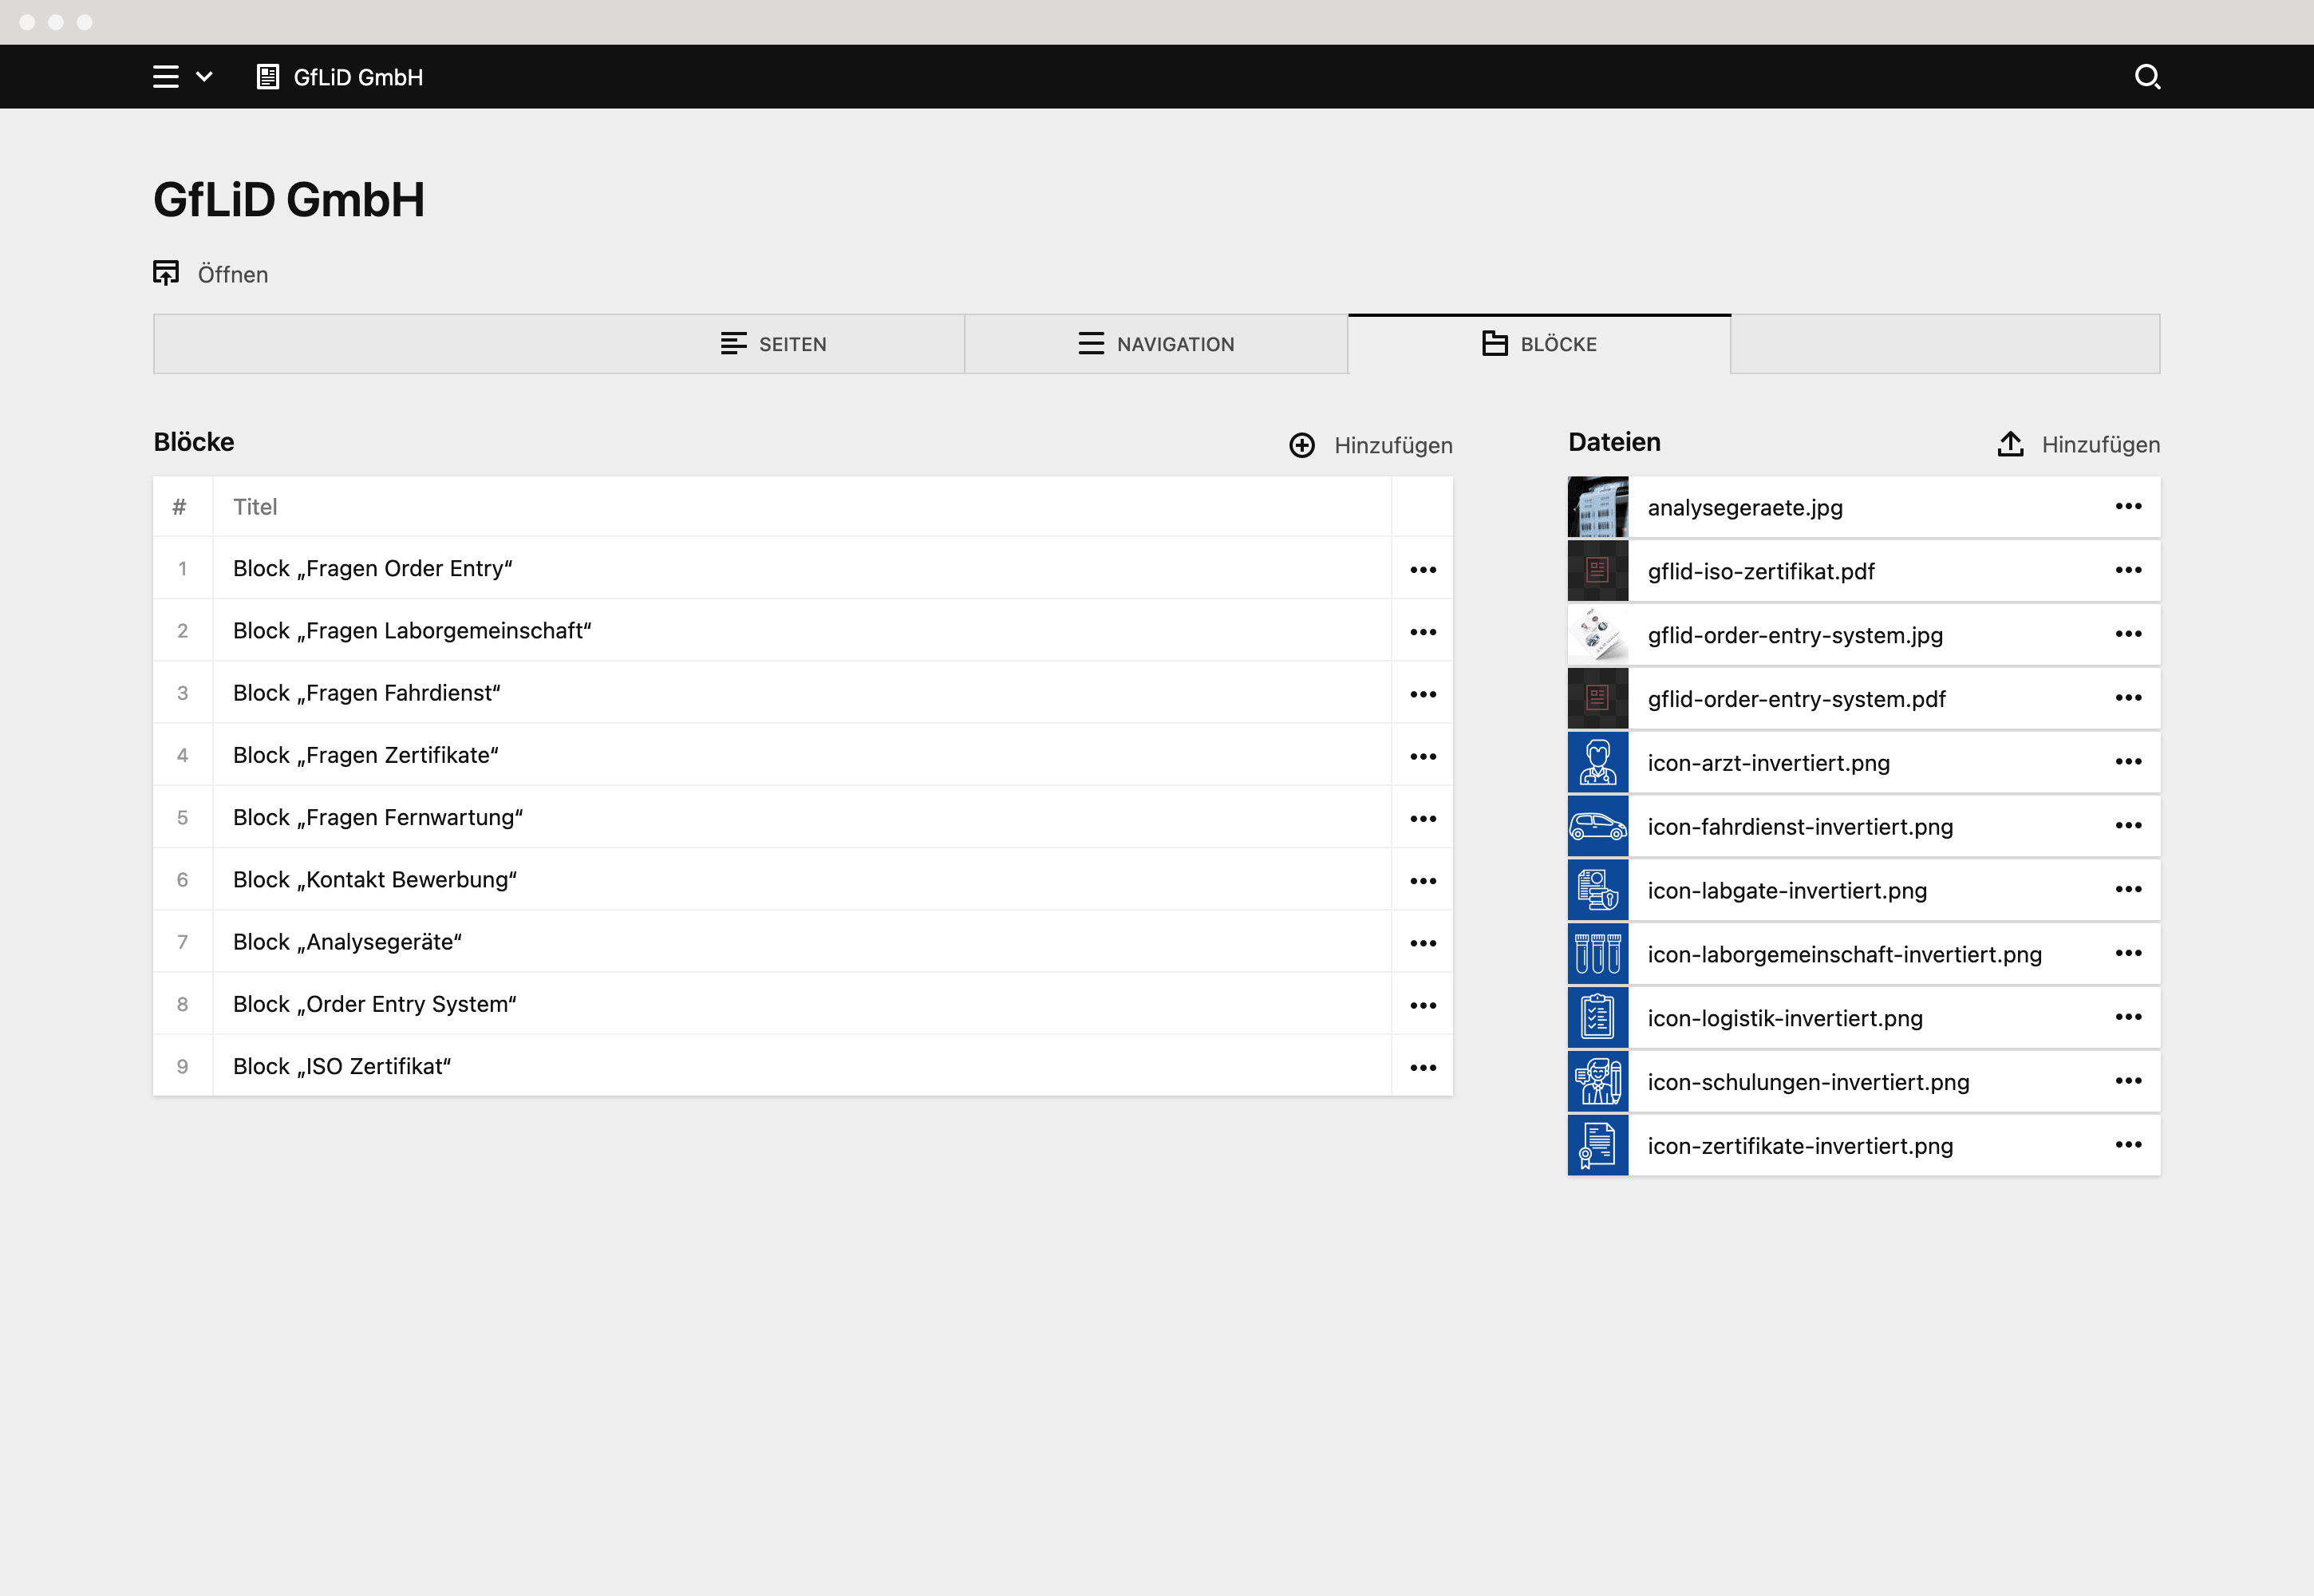Click the doctor icon thumbnail
This screenshot has width=2314, height=1596.
1598,763
